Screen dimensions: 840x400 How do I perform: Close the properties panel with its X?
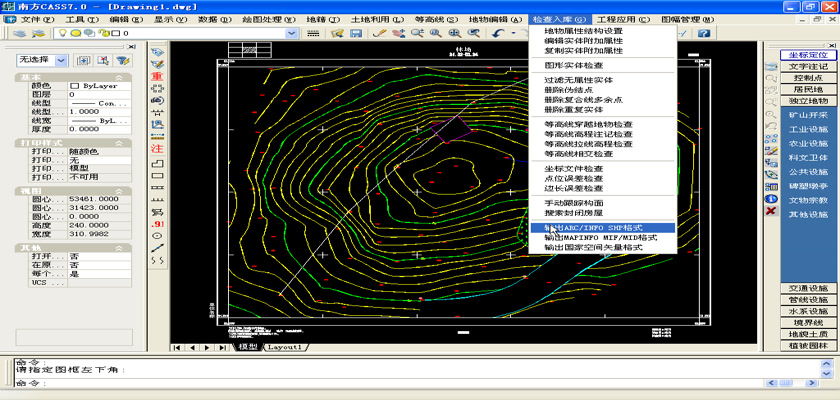pyautogui.click(x=132, y=47)
